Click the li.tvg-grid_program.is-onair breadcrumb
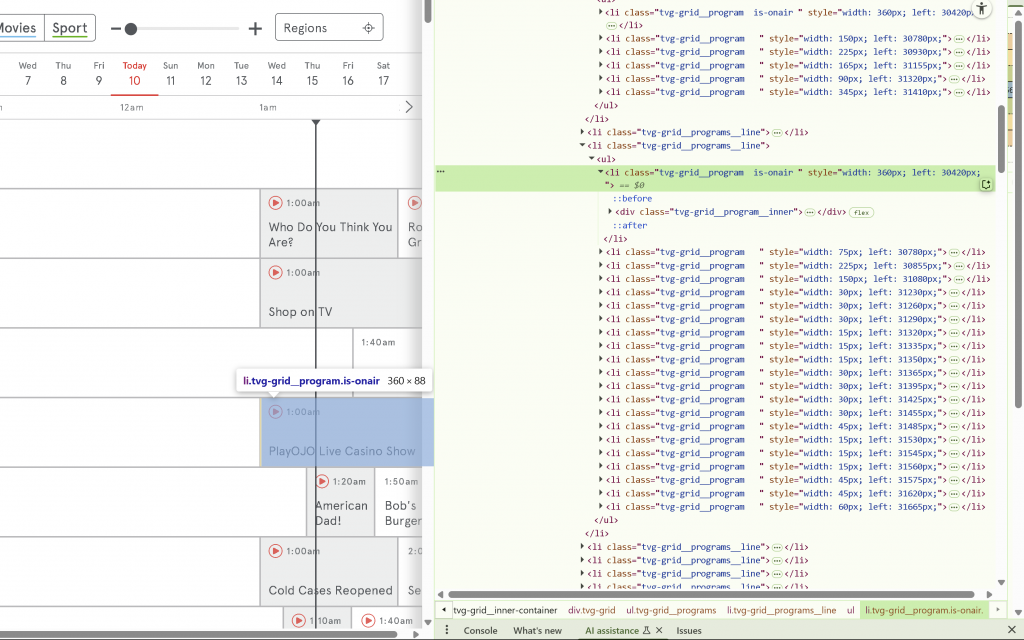 pyautogui.click(x=923, y=610)
